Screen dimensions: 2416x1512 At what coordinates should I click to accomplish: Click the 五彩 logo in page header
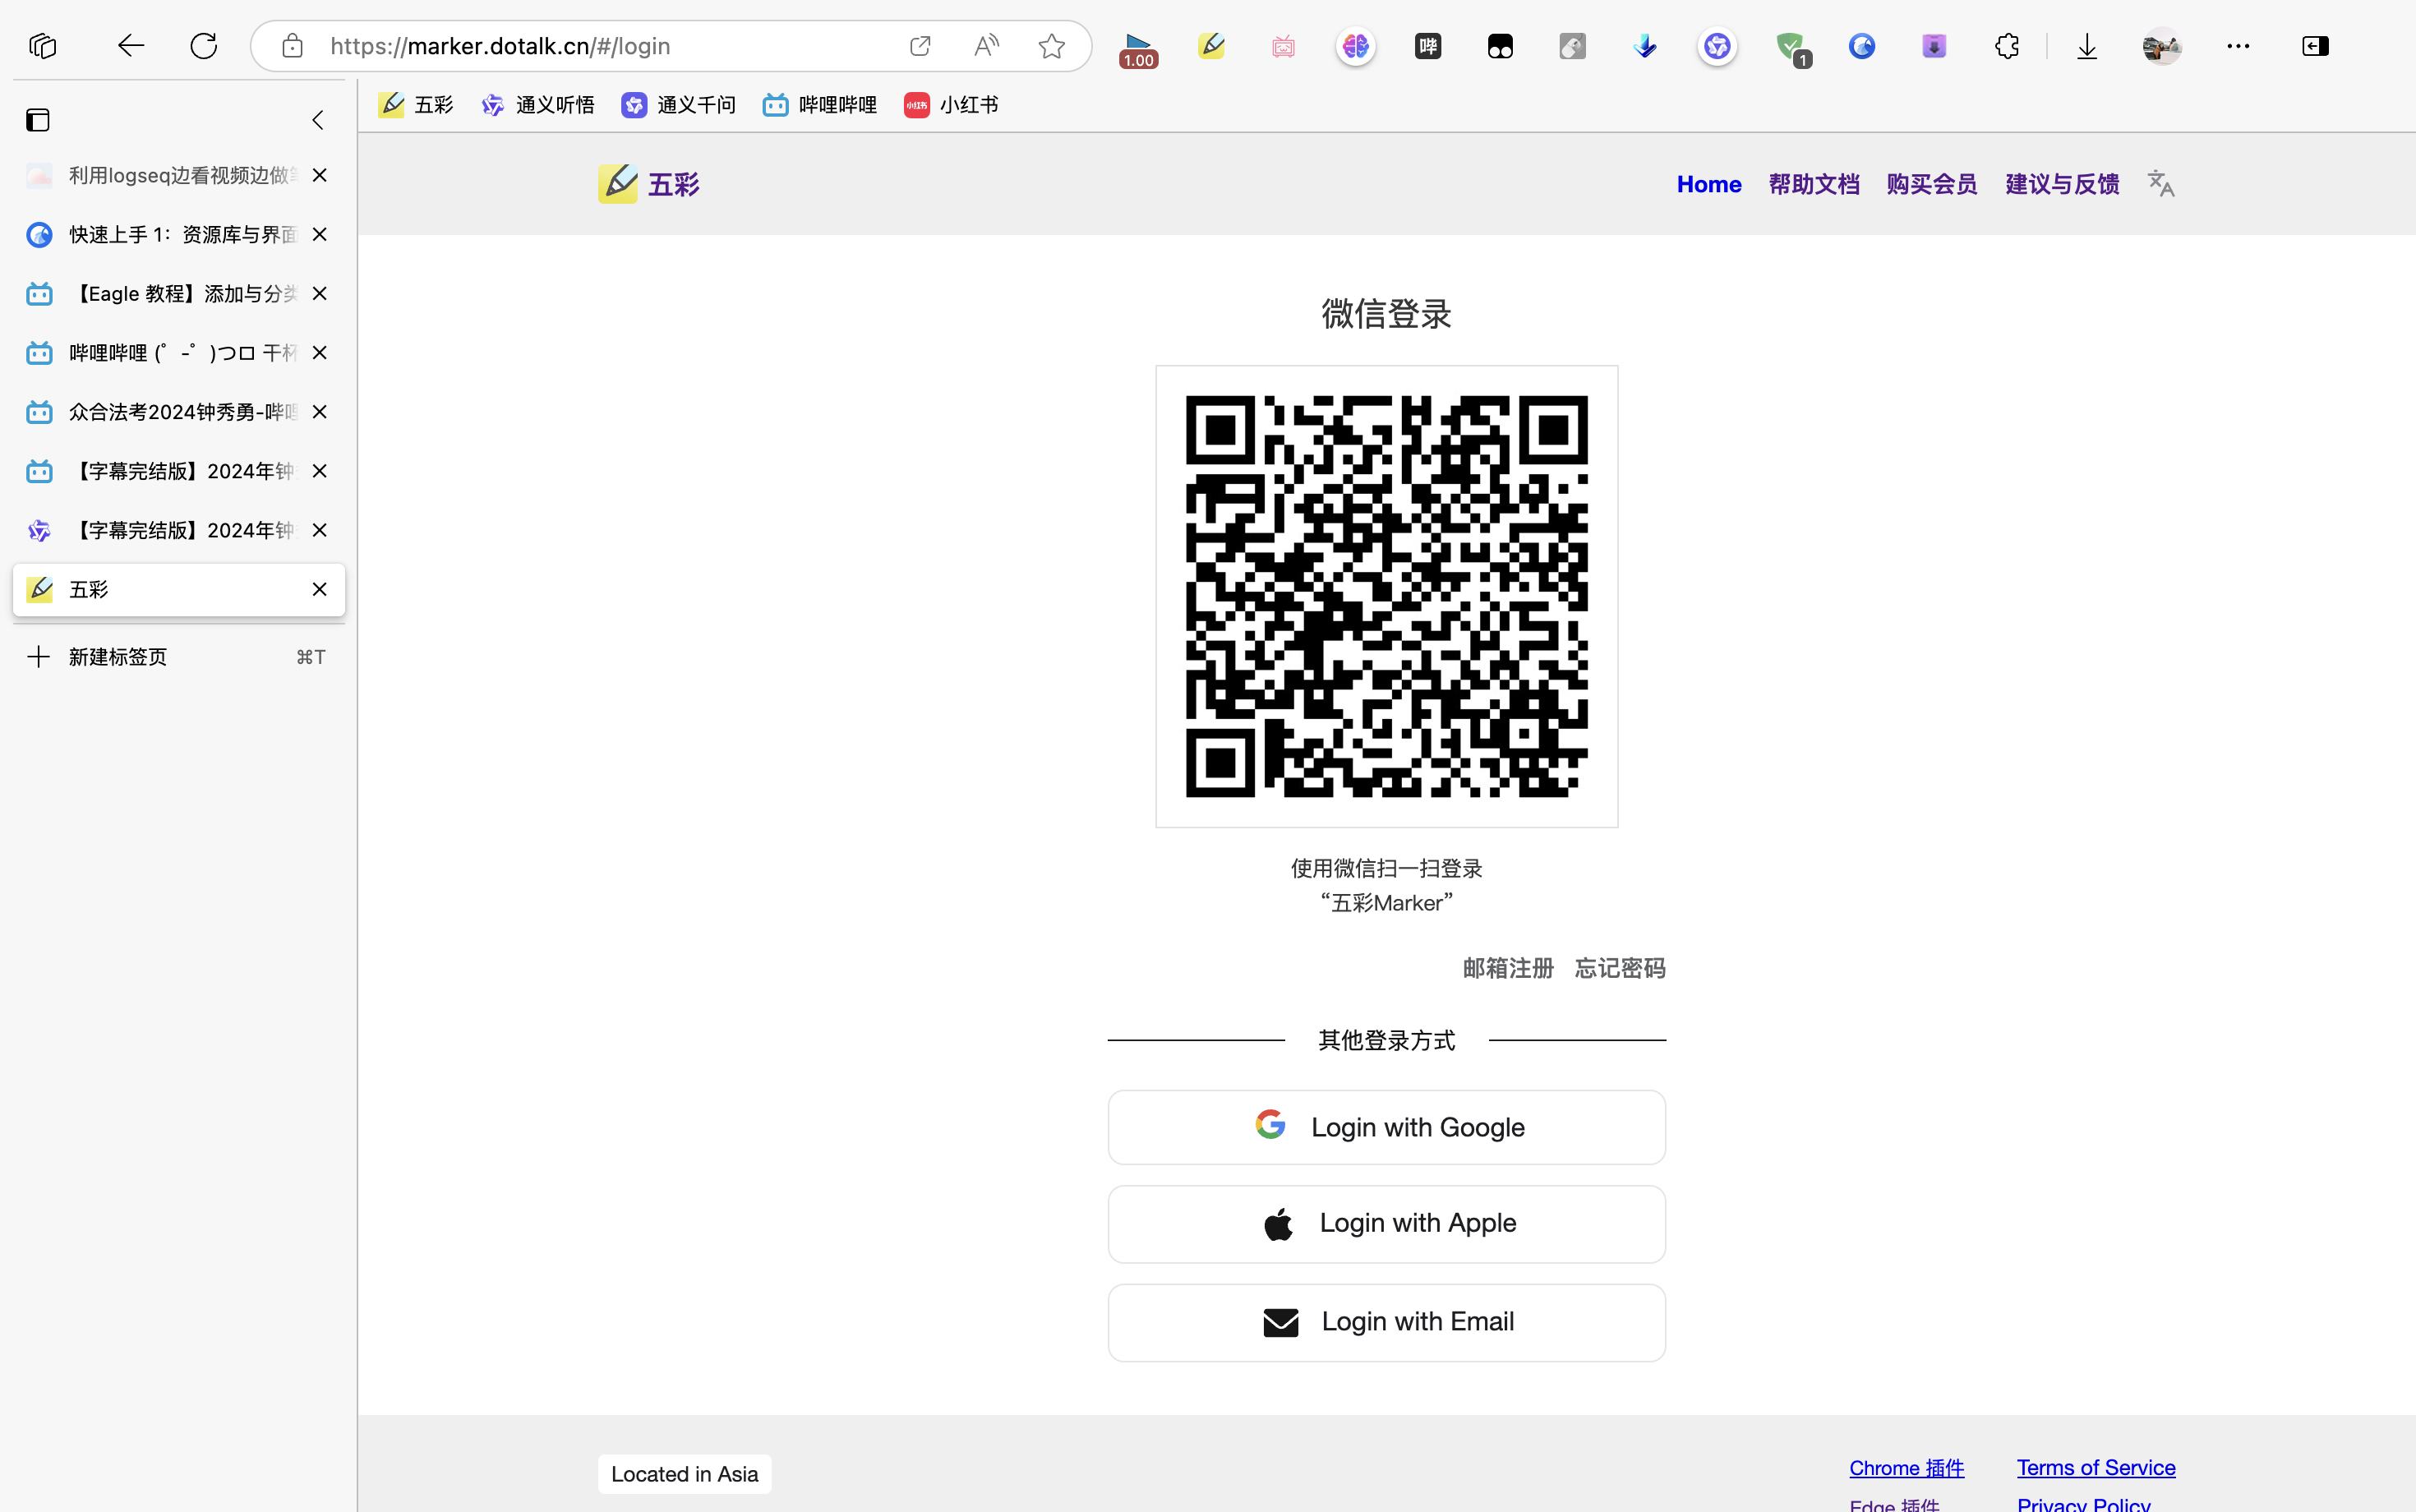[x=649, y=184]
